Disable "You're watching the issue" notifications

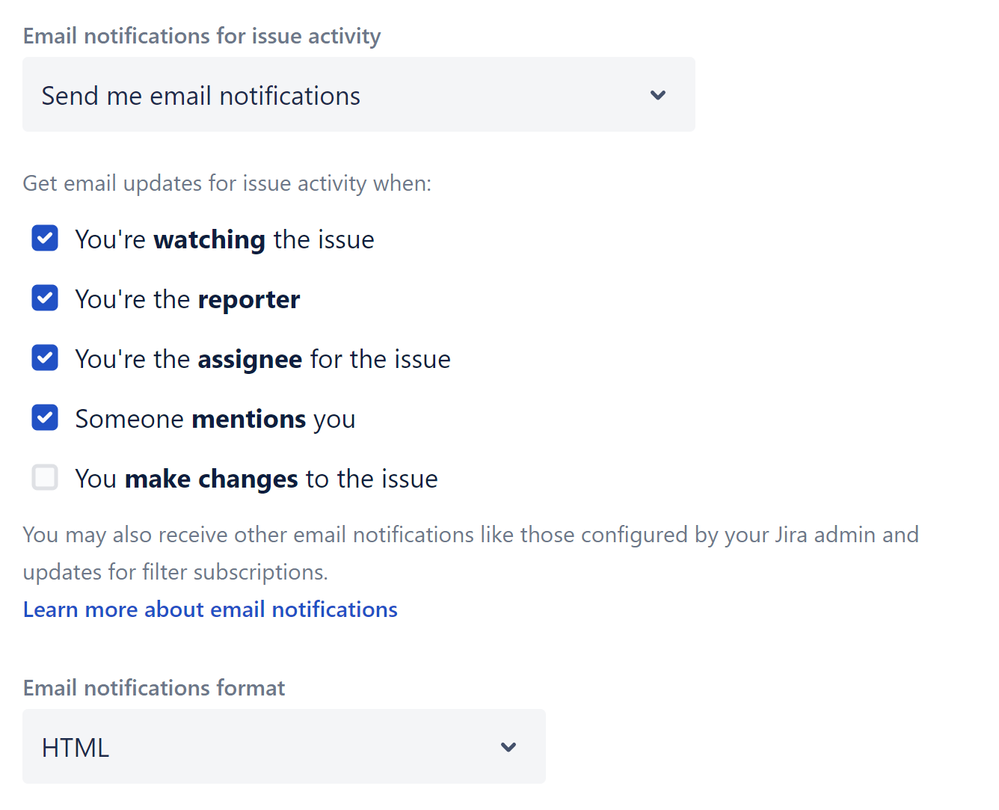44,238
